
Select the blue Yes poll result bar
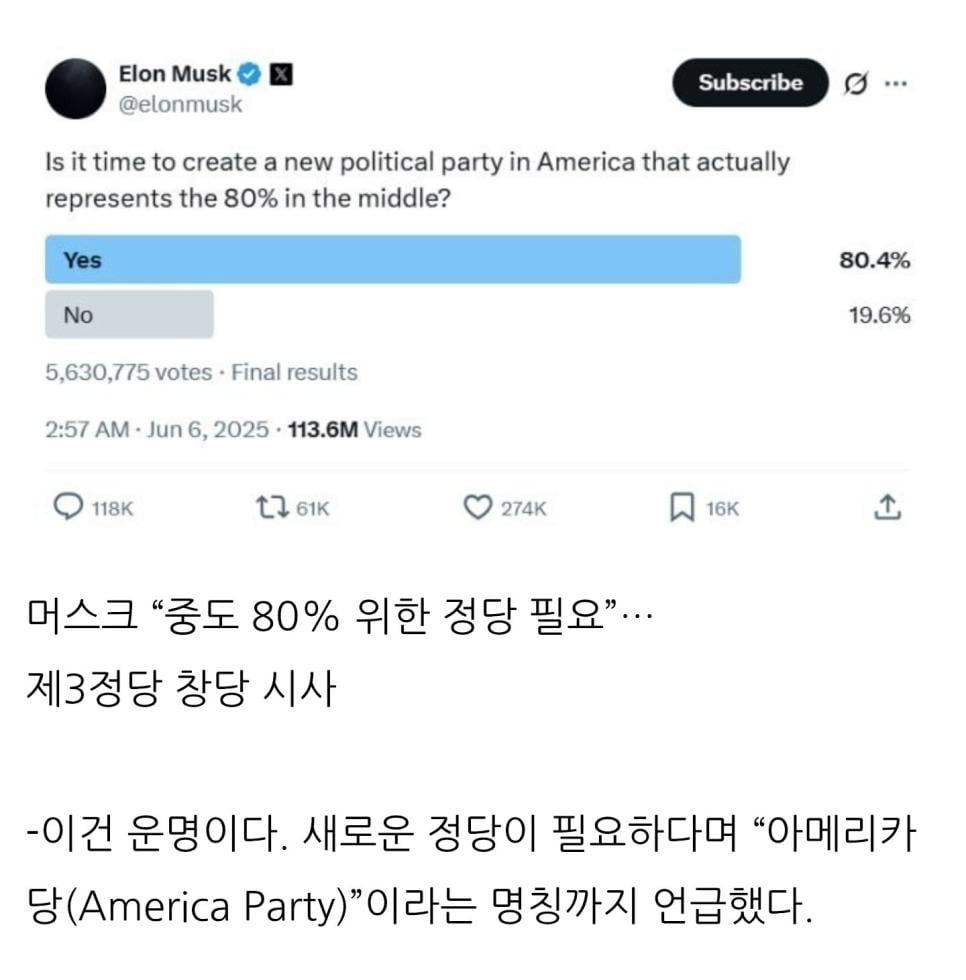click(x=393, y=260)
